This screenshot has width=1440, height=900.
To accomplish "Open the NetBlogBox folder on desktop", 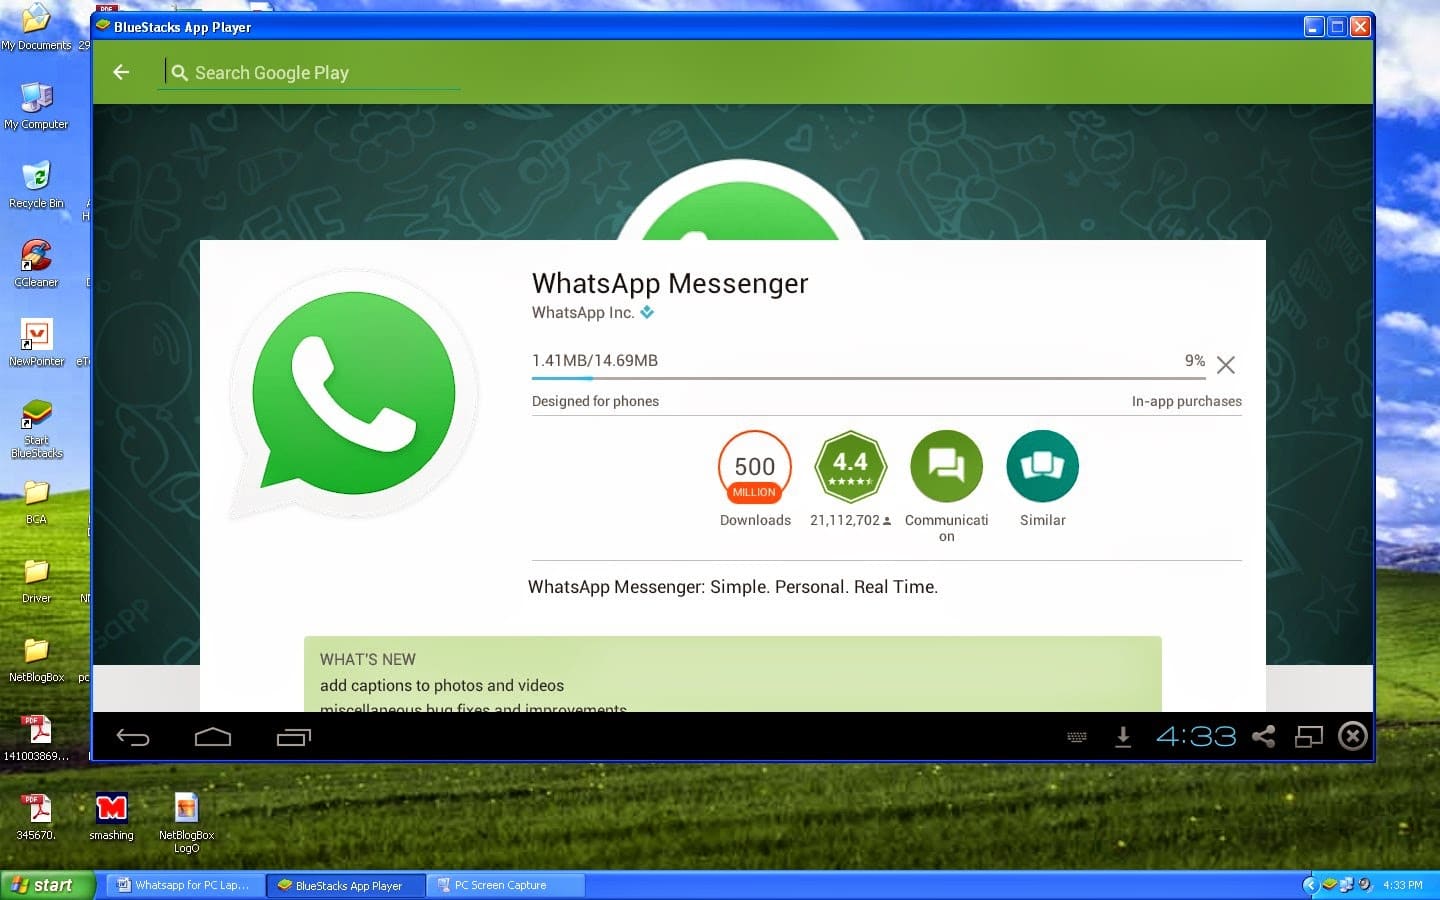I will point(36,659).
